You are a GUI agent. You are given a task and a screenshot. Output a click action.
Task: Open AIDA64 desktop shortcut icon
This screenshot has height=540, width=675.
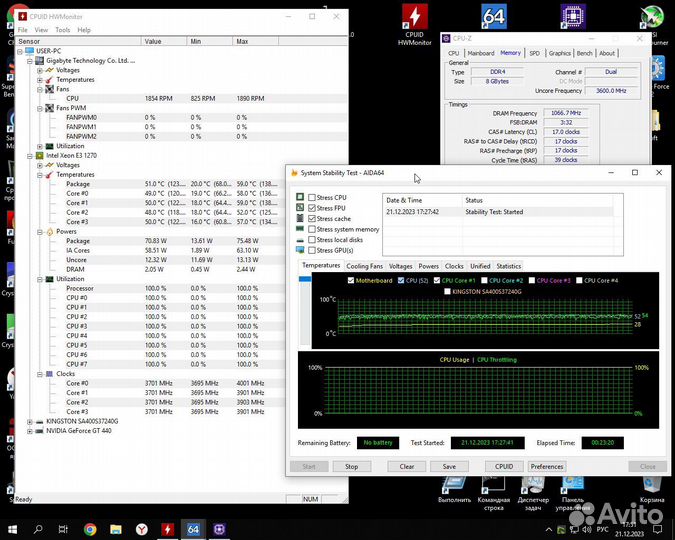click(x=493, y=17)
